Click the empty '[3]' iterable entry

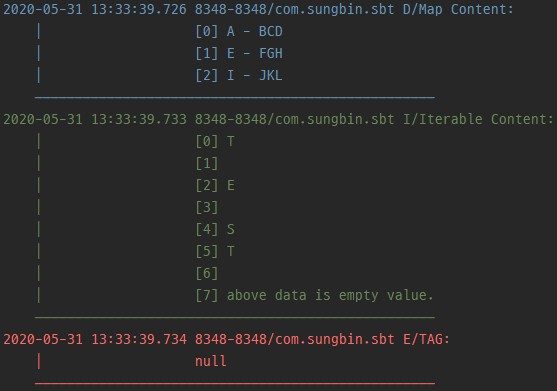click(207, 208)
